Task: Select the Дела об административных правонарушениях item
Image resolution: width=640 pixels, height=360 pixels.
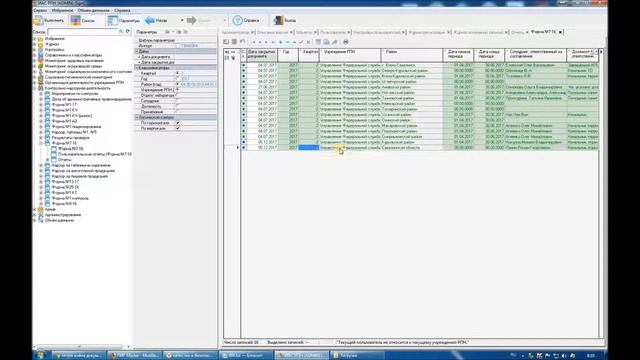Action: [x=91, y=99]
